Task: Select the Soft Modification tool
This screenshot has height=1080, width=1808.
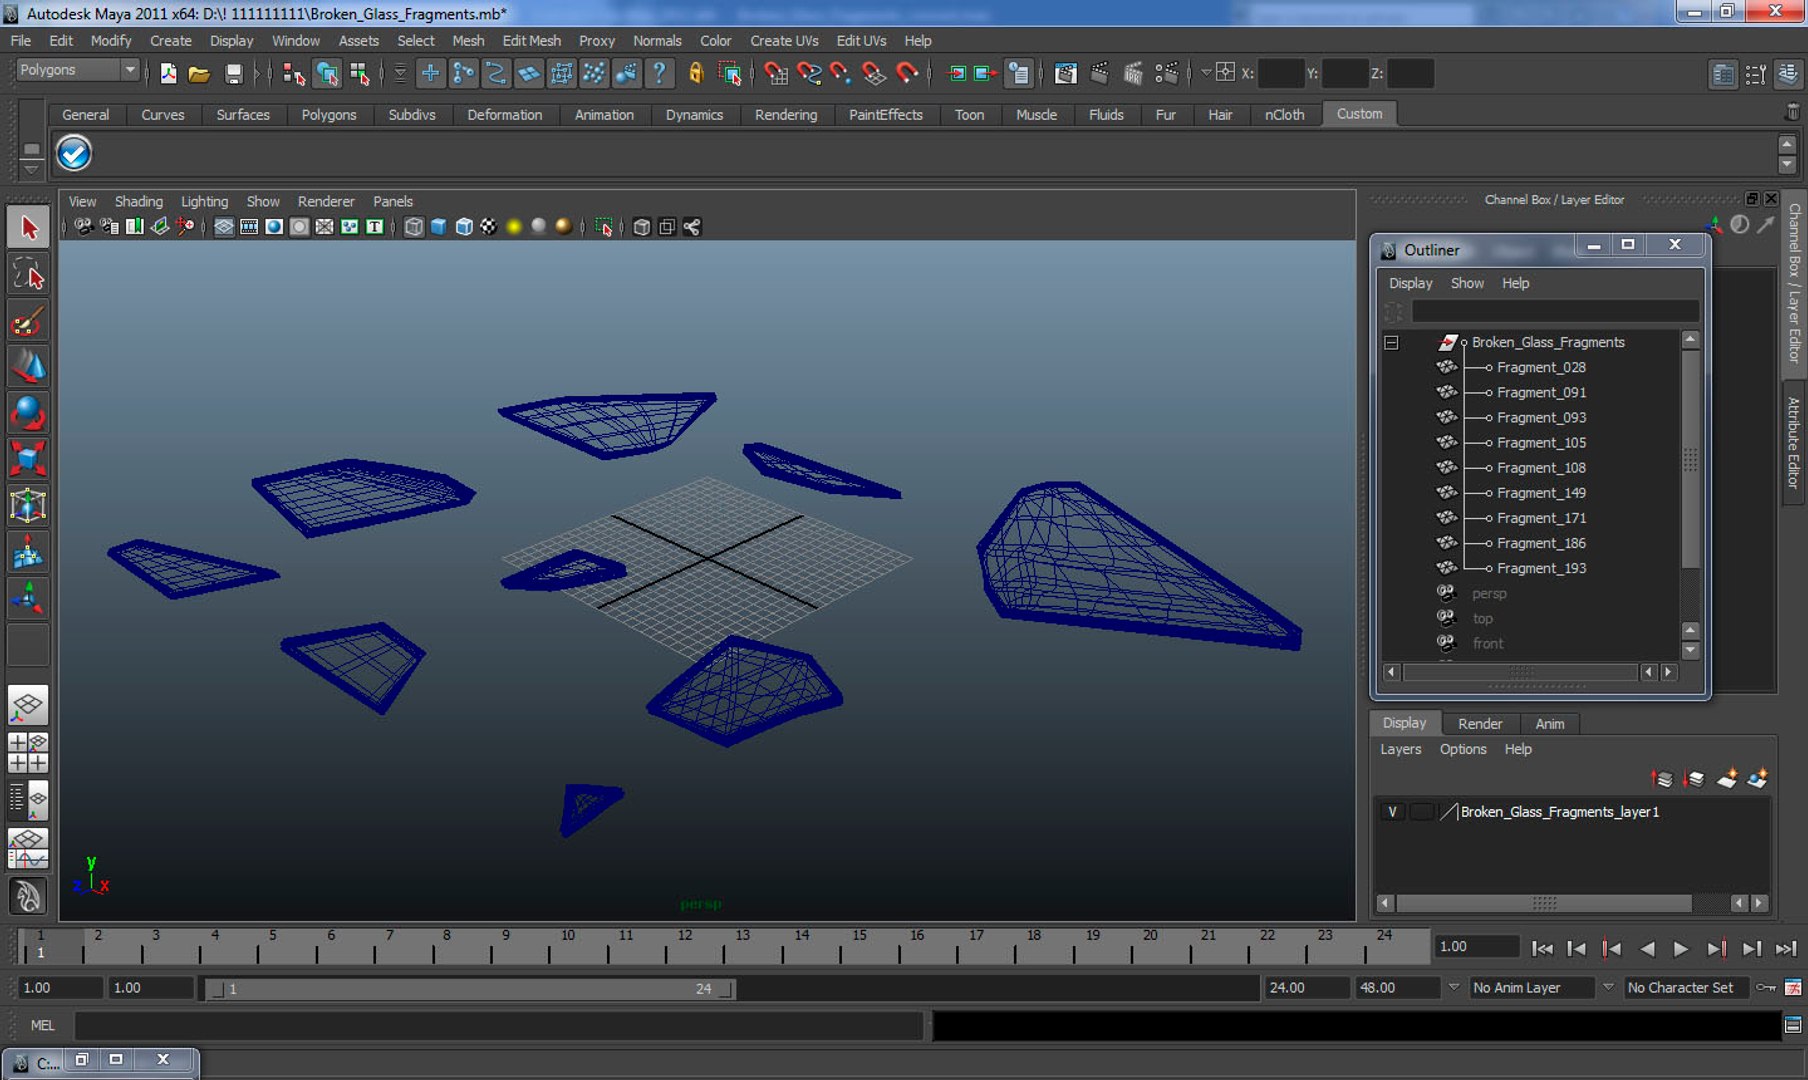Action: click(x=28, y=552)
